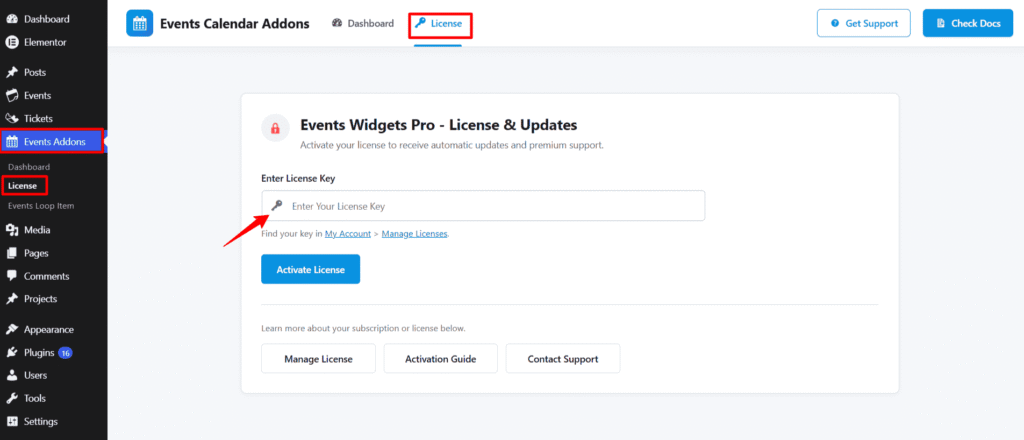Screen dimensions: 1024x440
Task: Click the Media icon in the sidebar
Action: coord(12,230)
